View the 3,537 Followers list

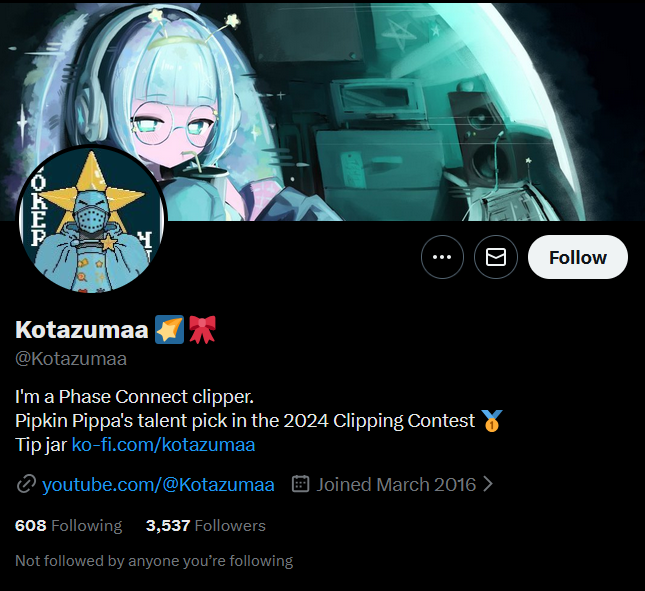(x=206, y=526)
